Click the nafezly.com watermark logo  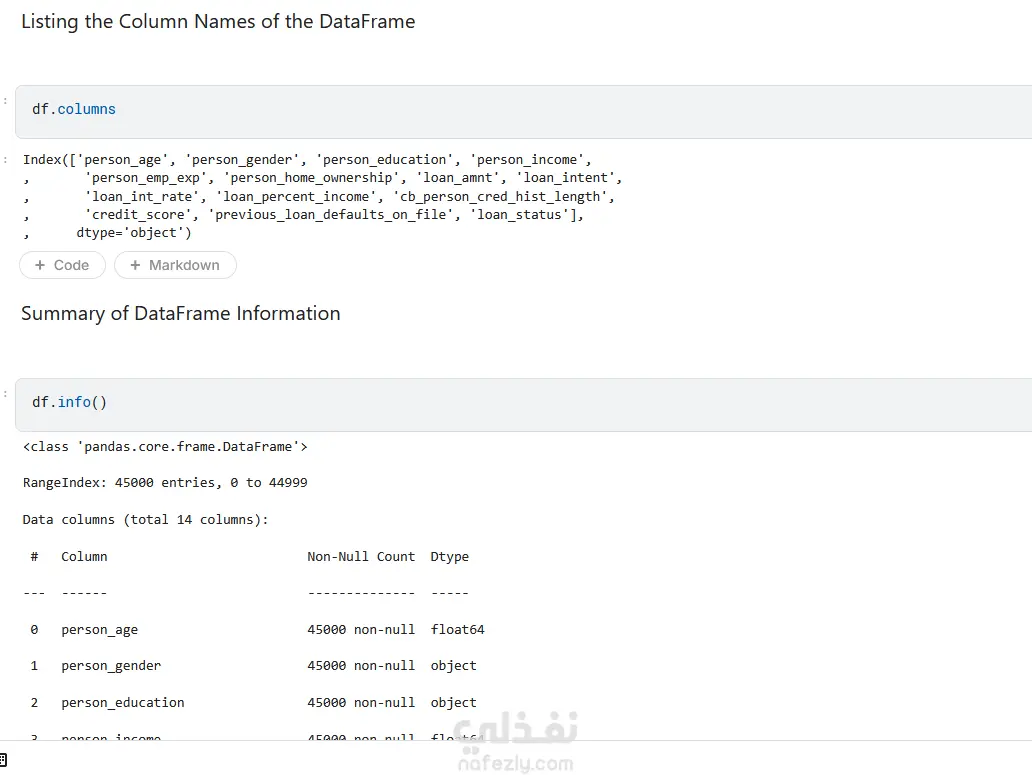[x=515, y=745]
